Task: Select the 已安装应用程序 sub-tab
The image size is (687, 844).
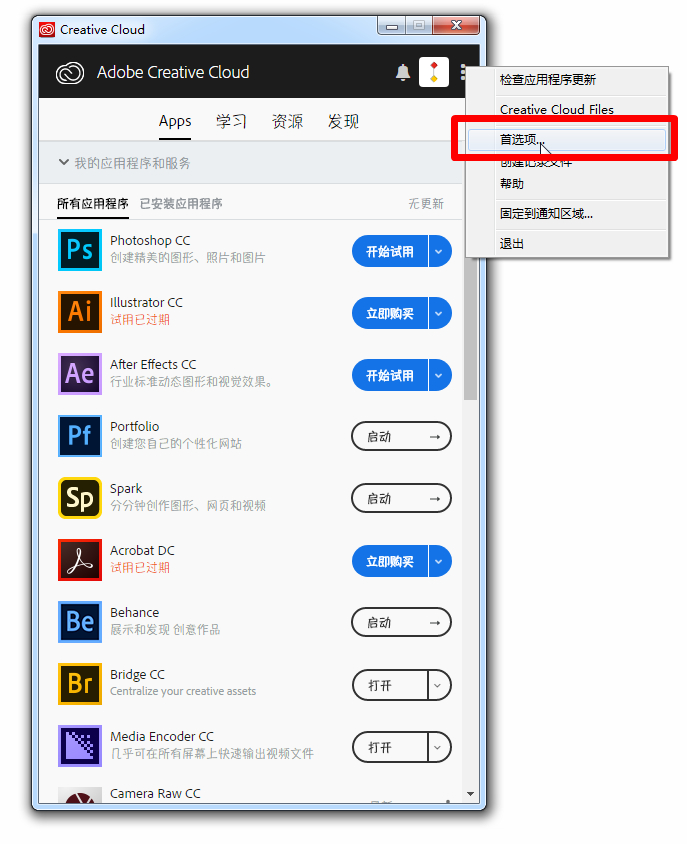Action: [181, 203]
